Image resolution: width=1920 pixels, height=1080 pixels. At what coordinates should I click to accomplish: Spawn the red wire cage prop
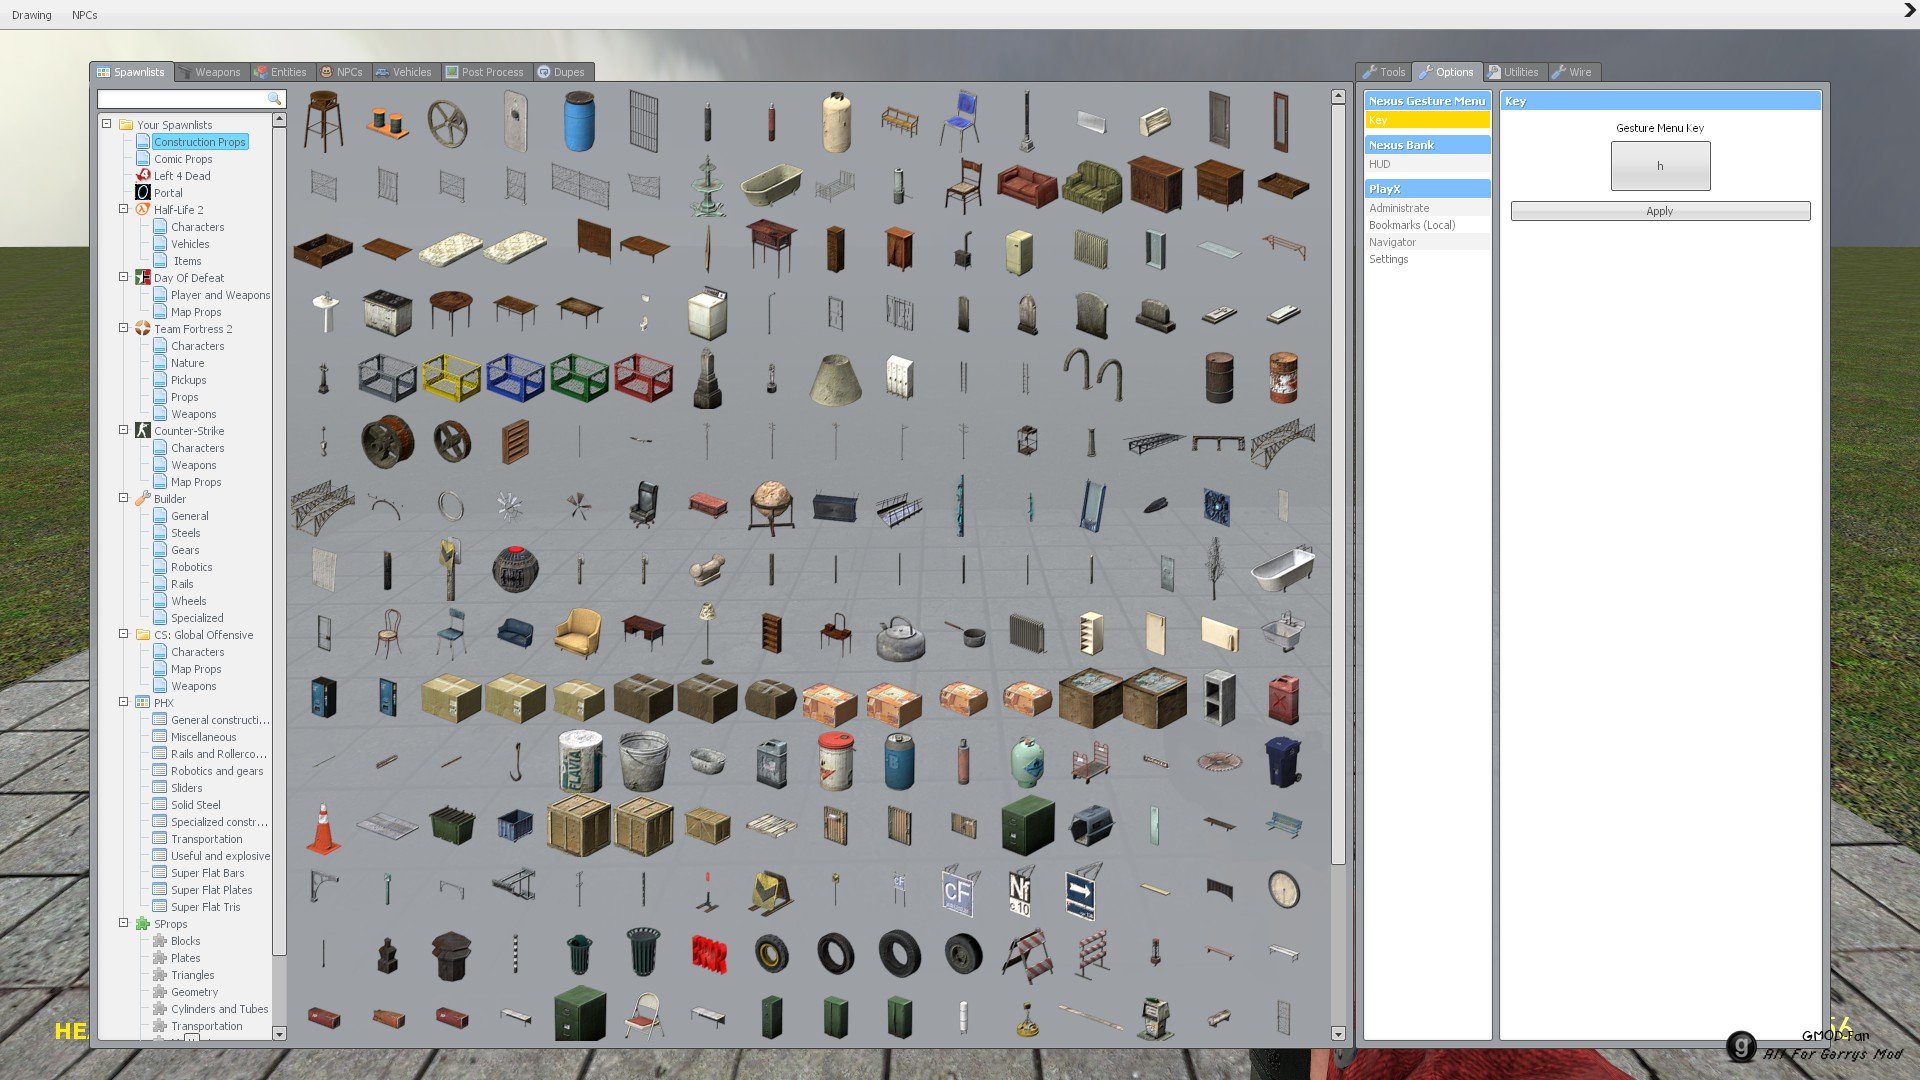pos(643,378)
